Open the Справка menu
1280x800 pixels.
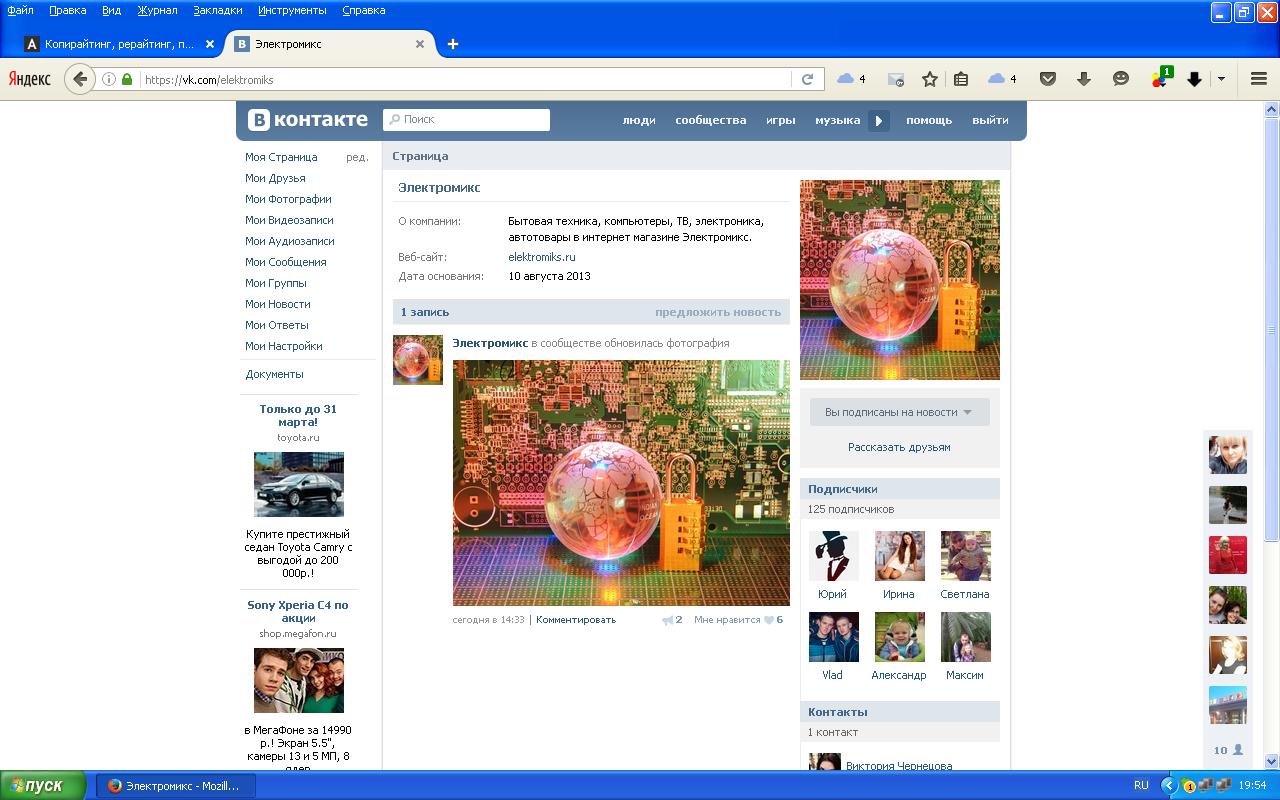pyautogui.click(x=363, y=10)
